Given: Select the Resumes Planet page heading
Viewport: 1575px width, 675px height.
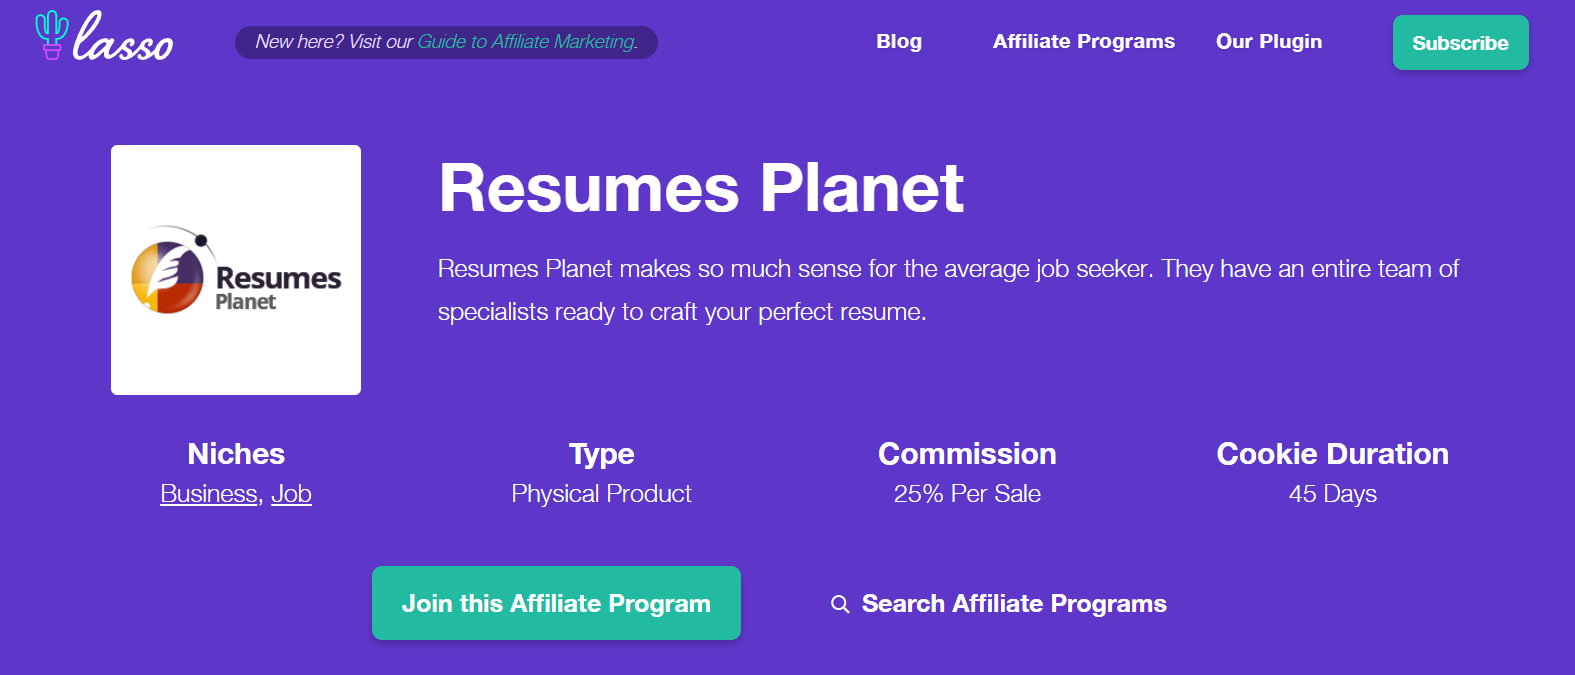Looking at the screenshot, I should pos(701,188).
